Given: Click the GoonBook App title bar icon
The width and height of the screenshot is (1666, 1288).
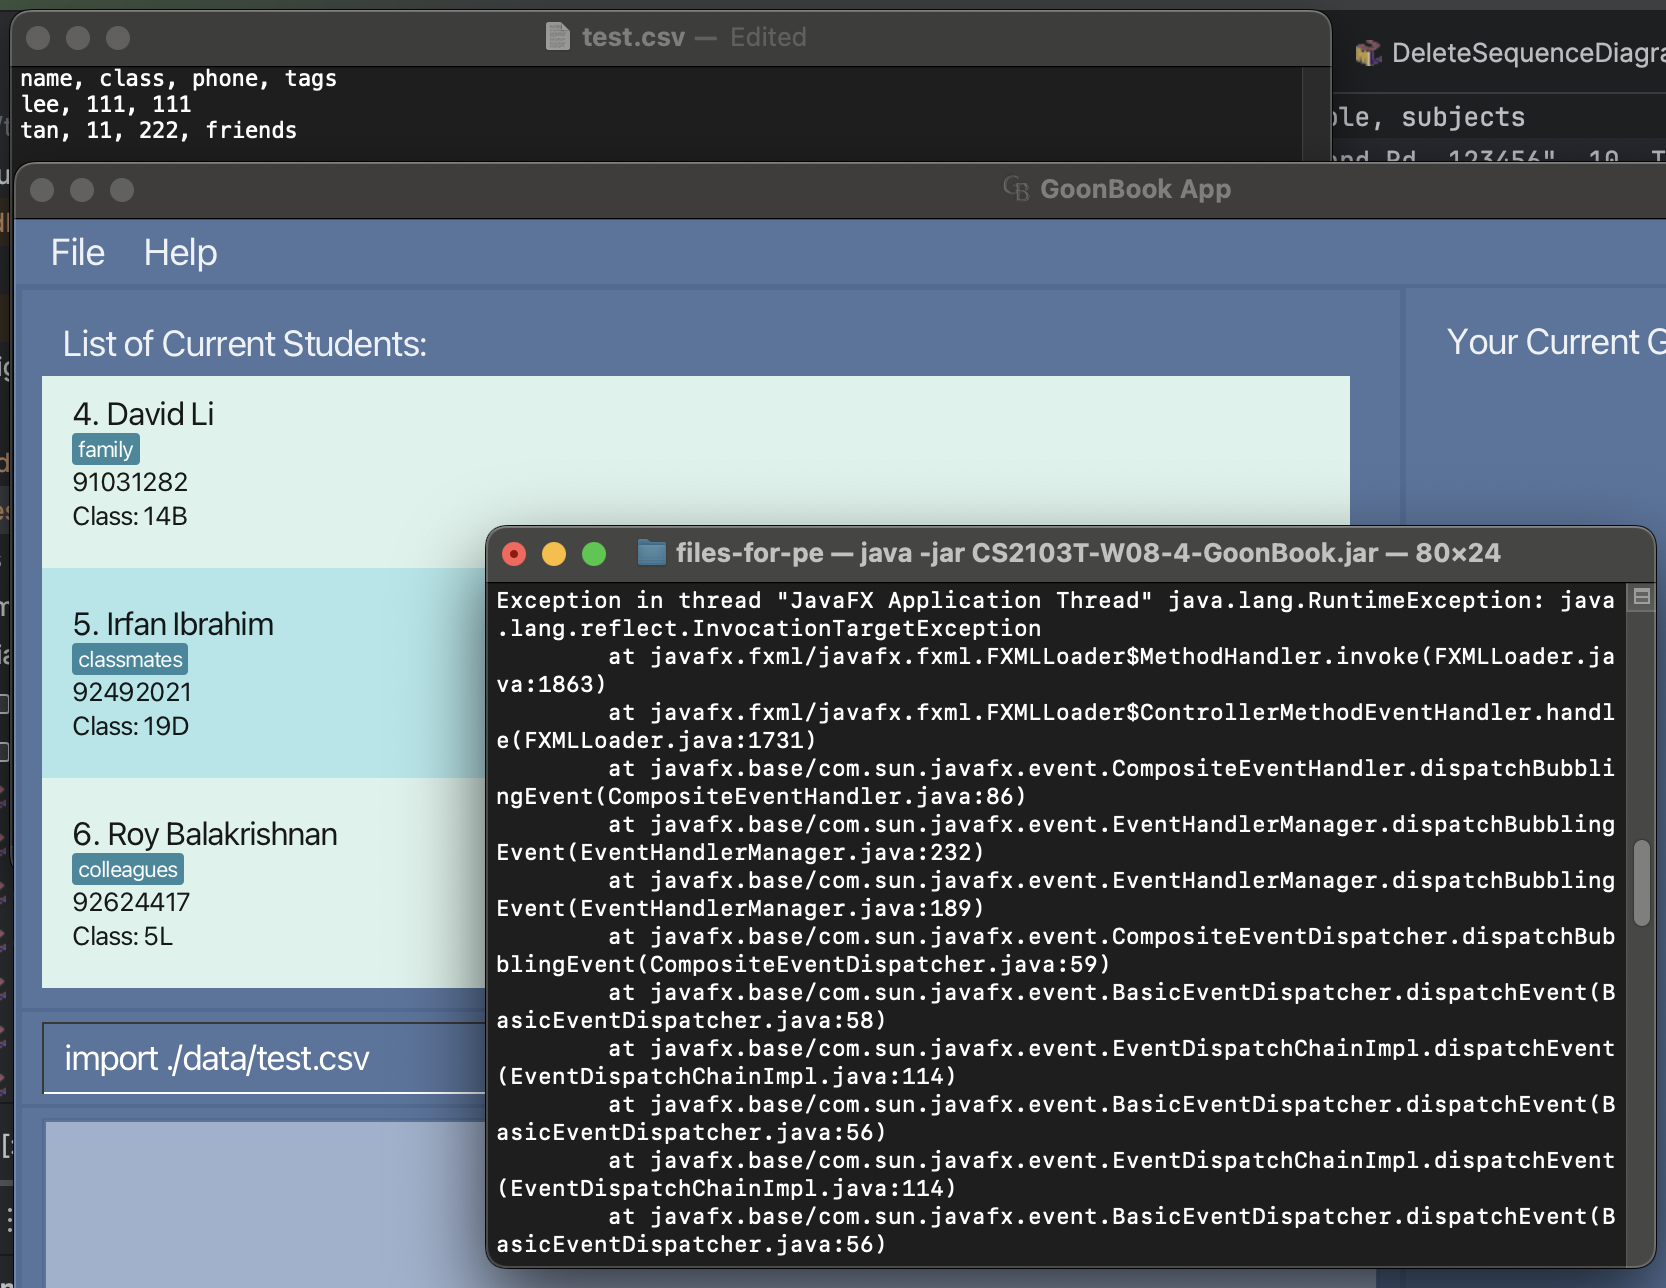Looking at the screenshot, I should click(1016, 189).
